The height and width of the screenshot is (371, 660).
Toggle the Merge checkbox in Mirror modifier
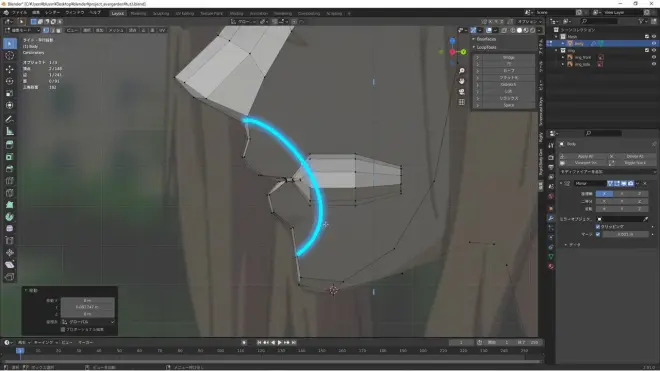(598, 234)
